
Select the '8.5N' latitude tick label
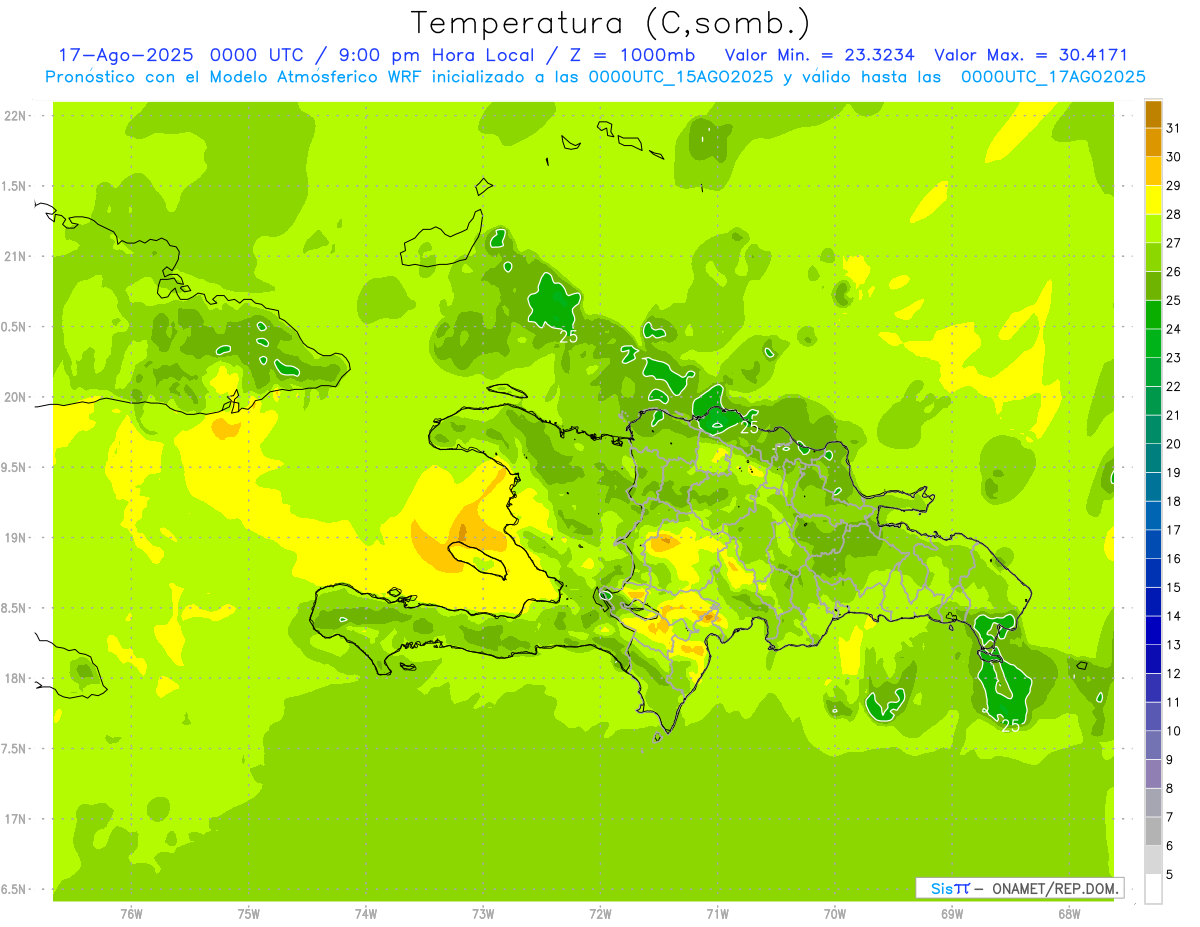tap(15, 608)
